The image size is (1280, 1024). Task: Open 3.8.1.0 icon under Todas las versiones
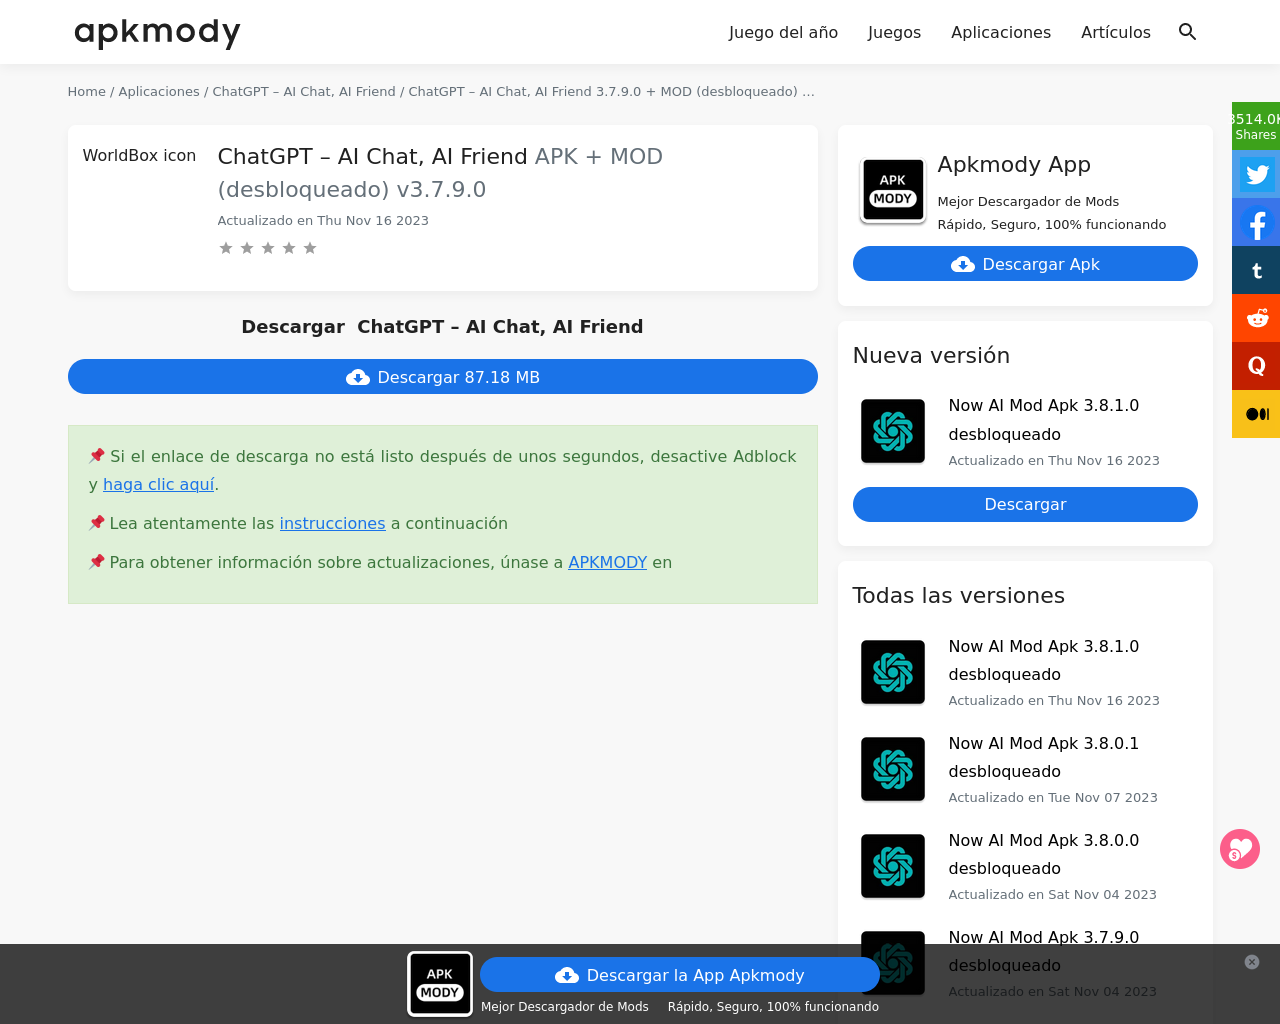[893, 672]
